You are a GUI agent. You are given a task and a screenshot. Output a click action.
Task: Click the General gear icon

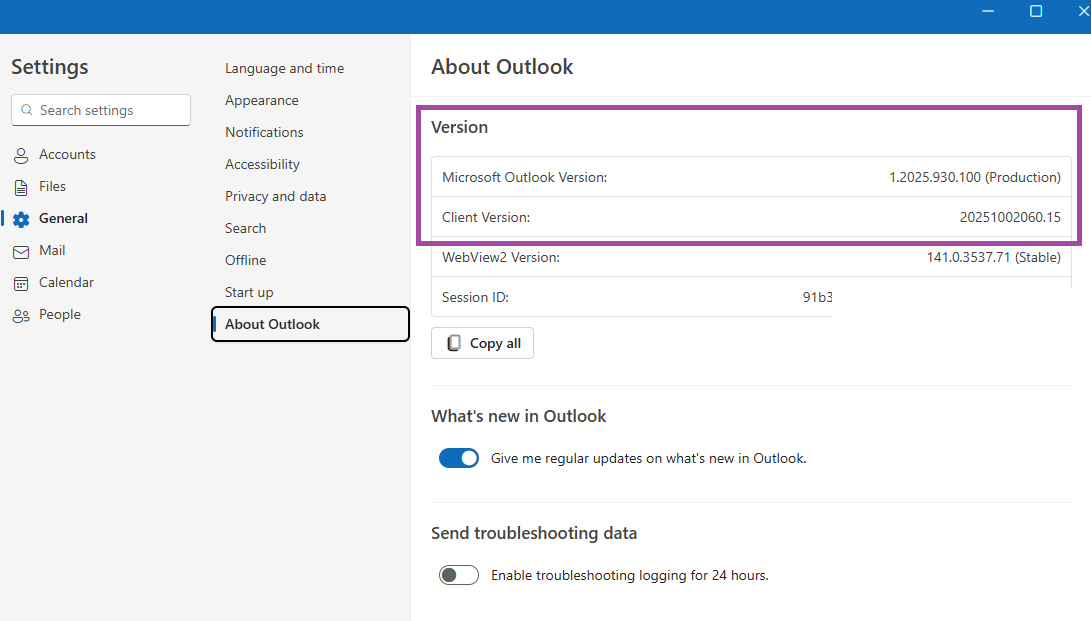[x=21, y=219]
